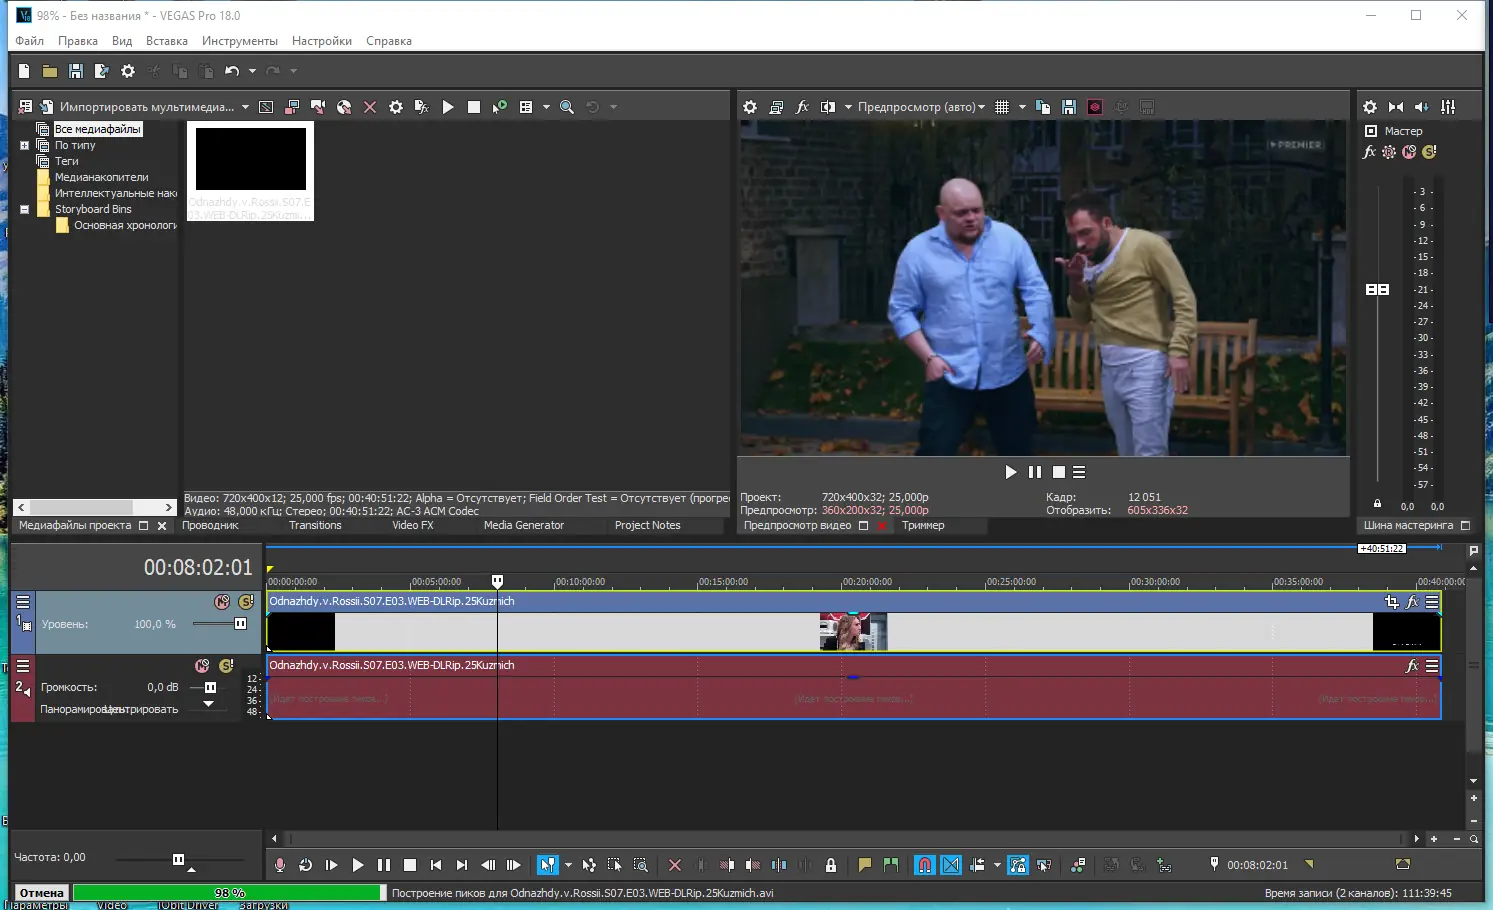Switch to the Transitions tab
The image size is (1493, 910).
pyautogui.click(x=315, y=525)
